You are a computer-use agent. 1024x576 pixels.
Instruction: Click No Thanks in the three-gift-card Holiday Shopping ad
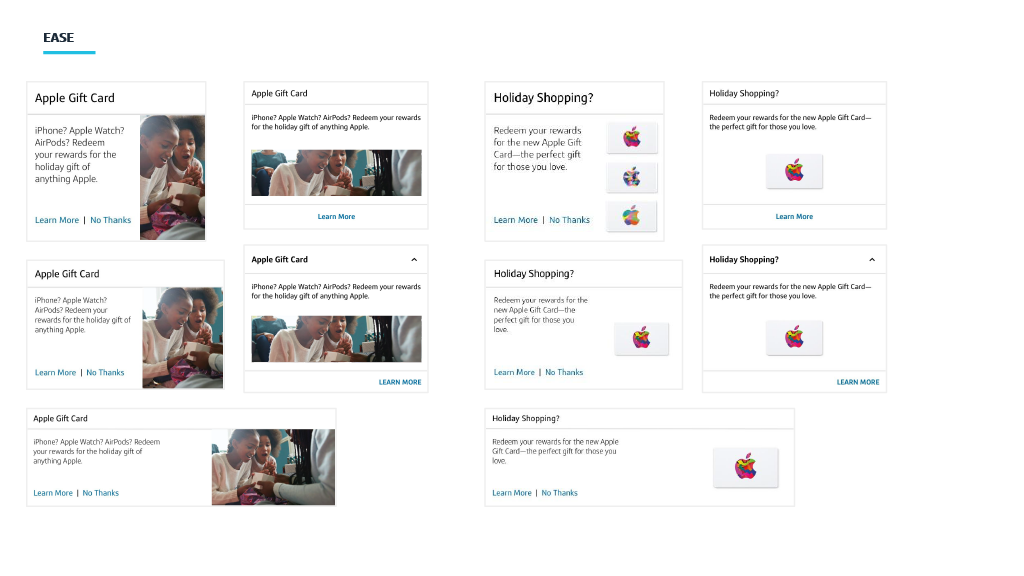point(569,220)
